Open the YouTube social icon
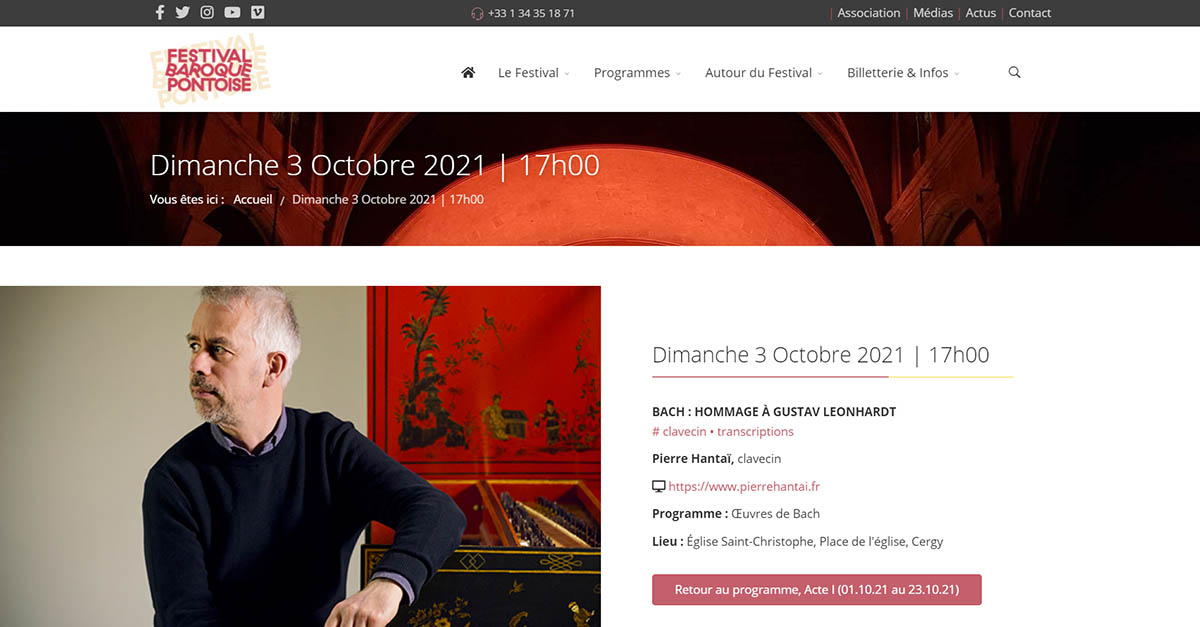 coord(232,13)
